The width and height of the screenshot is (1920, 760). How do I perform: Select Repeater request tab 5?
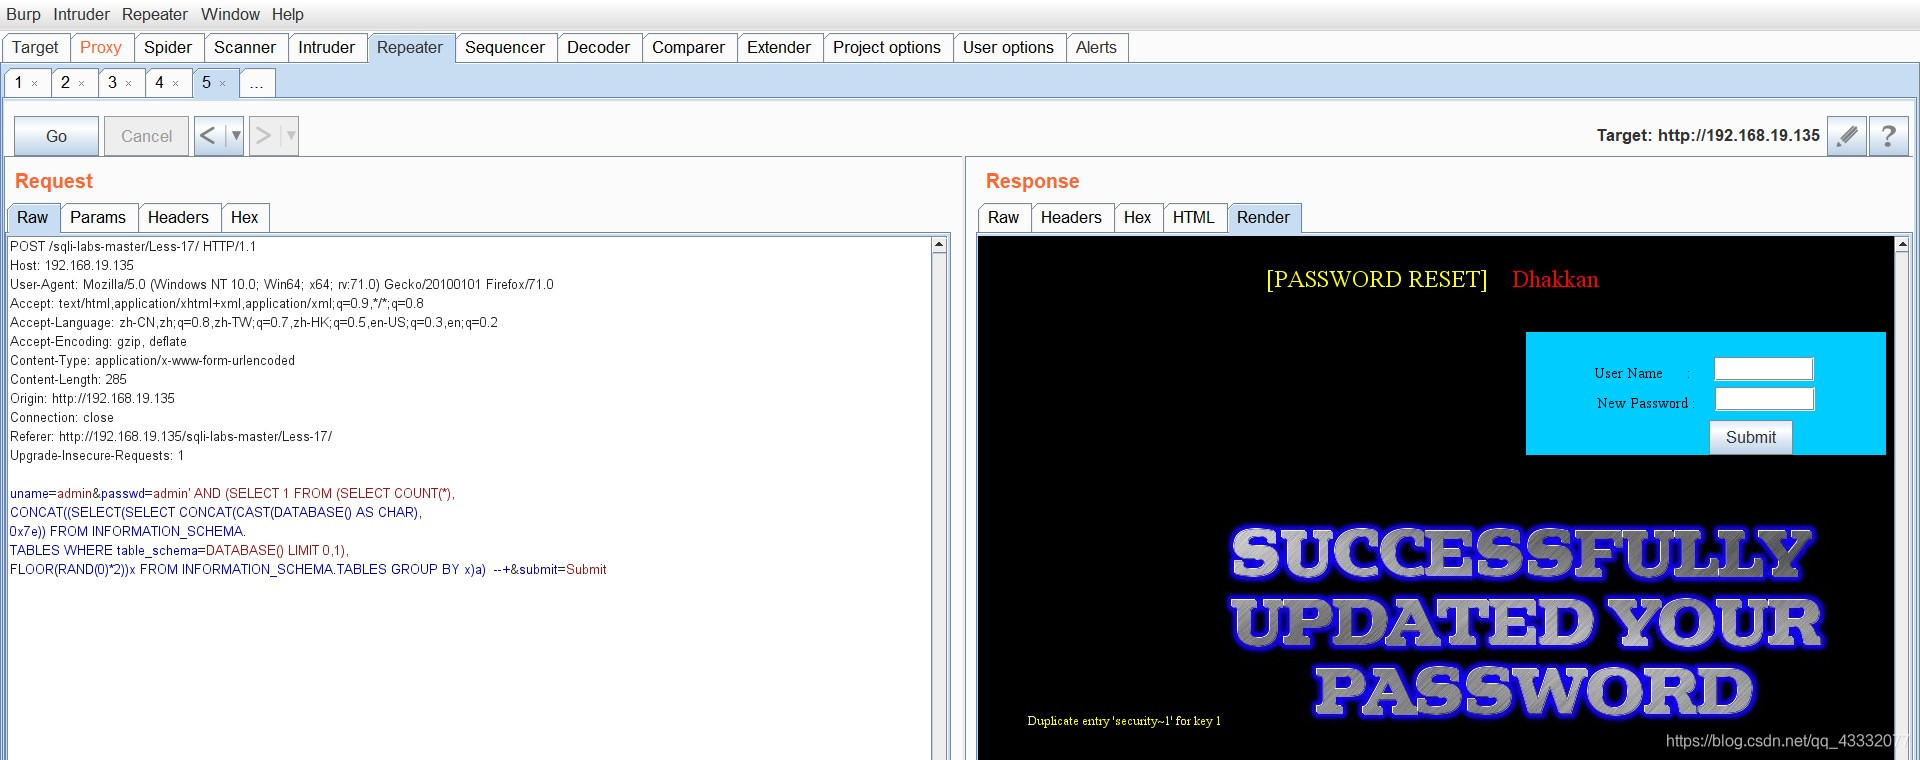[207, 83]
